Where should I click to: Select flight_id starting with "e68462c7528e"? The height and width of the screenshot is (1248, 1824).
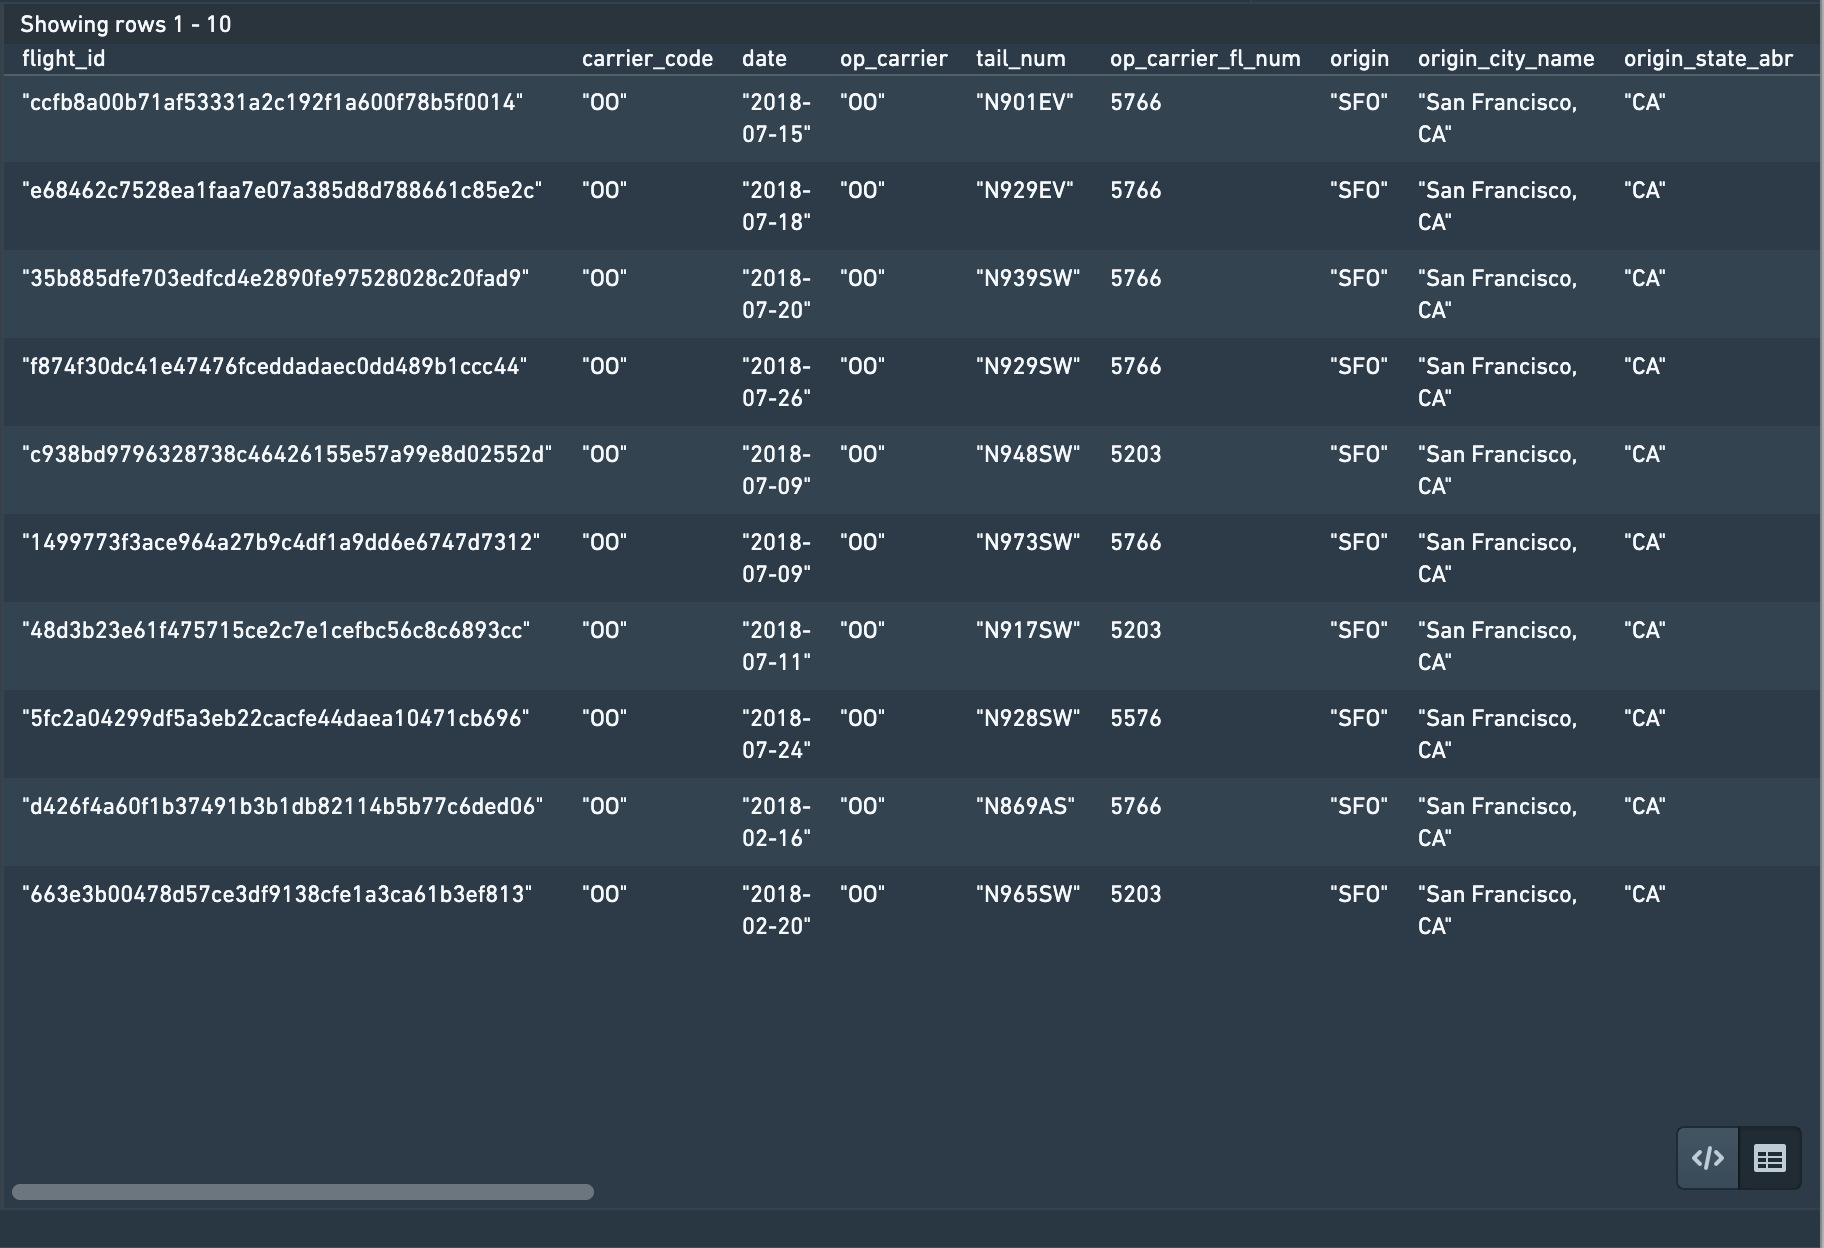282,191
